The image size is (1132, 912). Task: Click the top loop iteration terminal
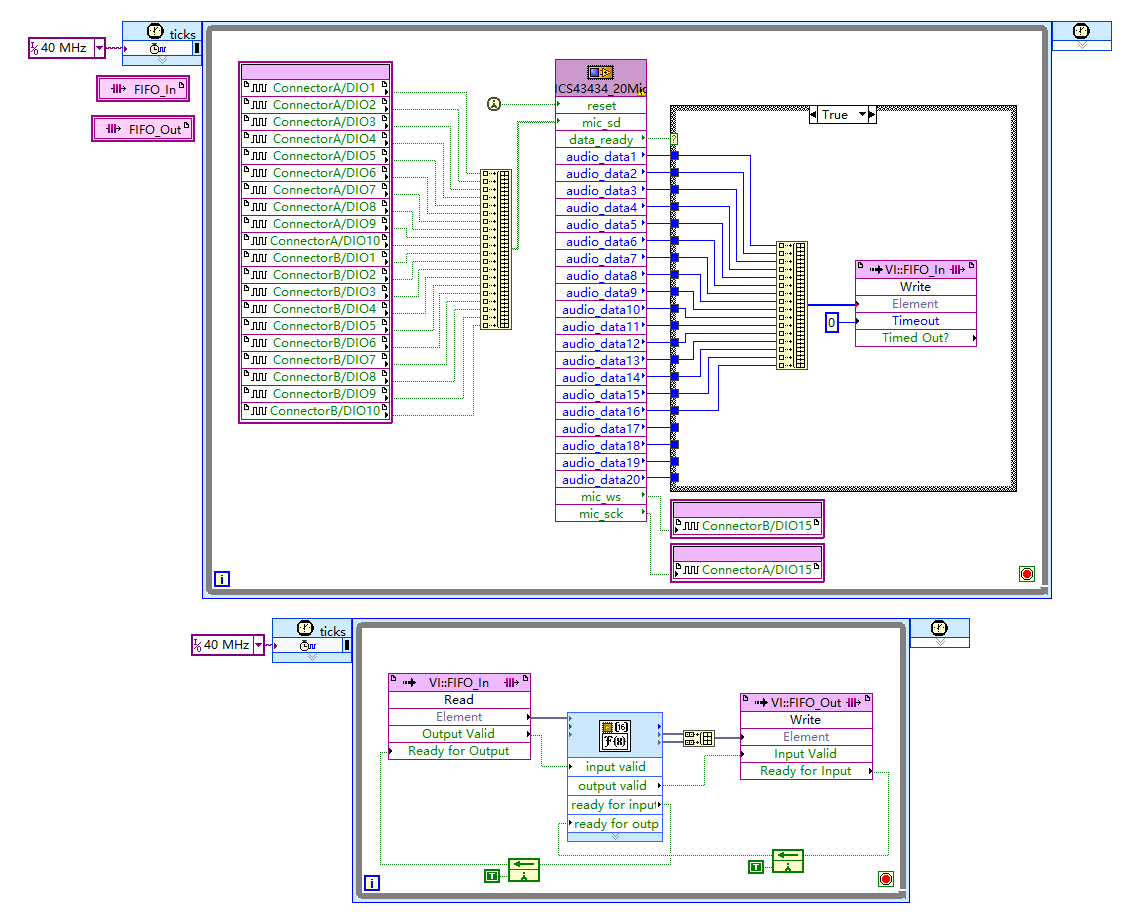(222, 578)
